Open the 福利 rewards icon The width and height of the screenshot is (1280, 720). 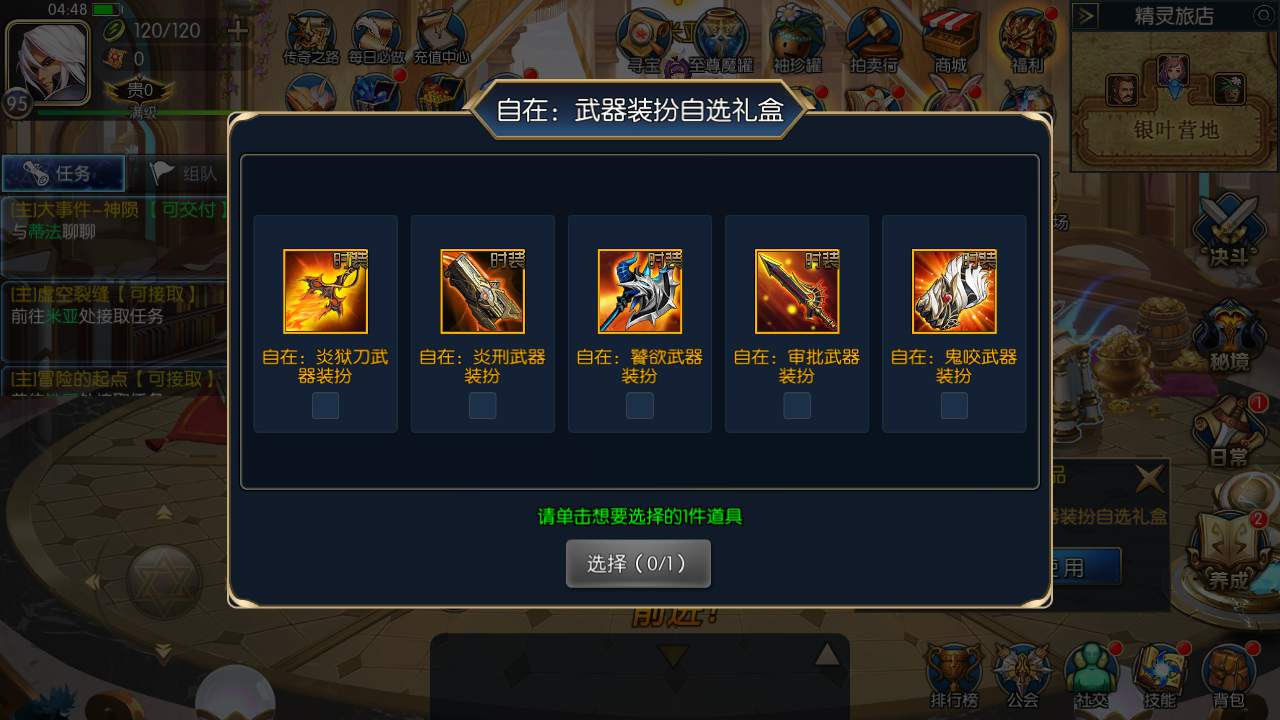(1027, 42)
